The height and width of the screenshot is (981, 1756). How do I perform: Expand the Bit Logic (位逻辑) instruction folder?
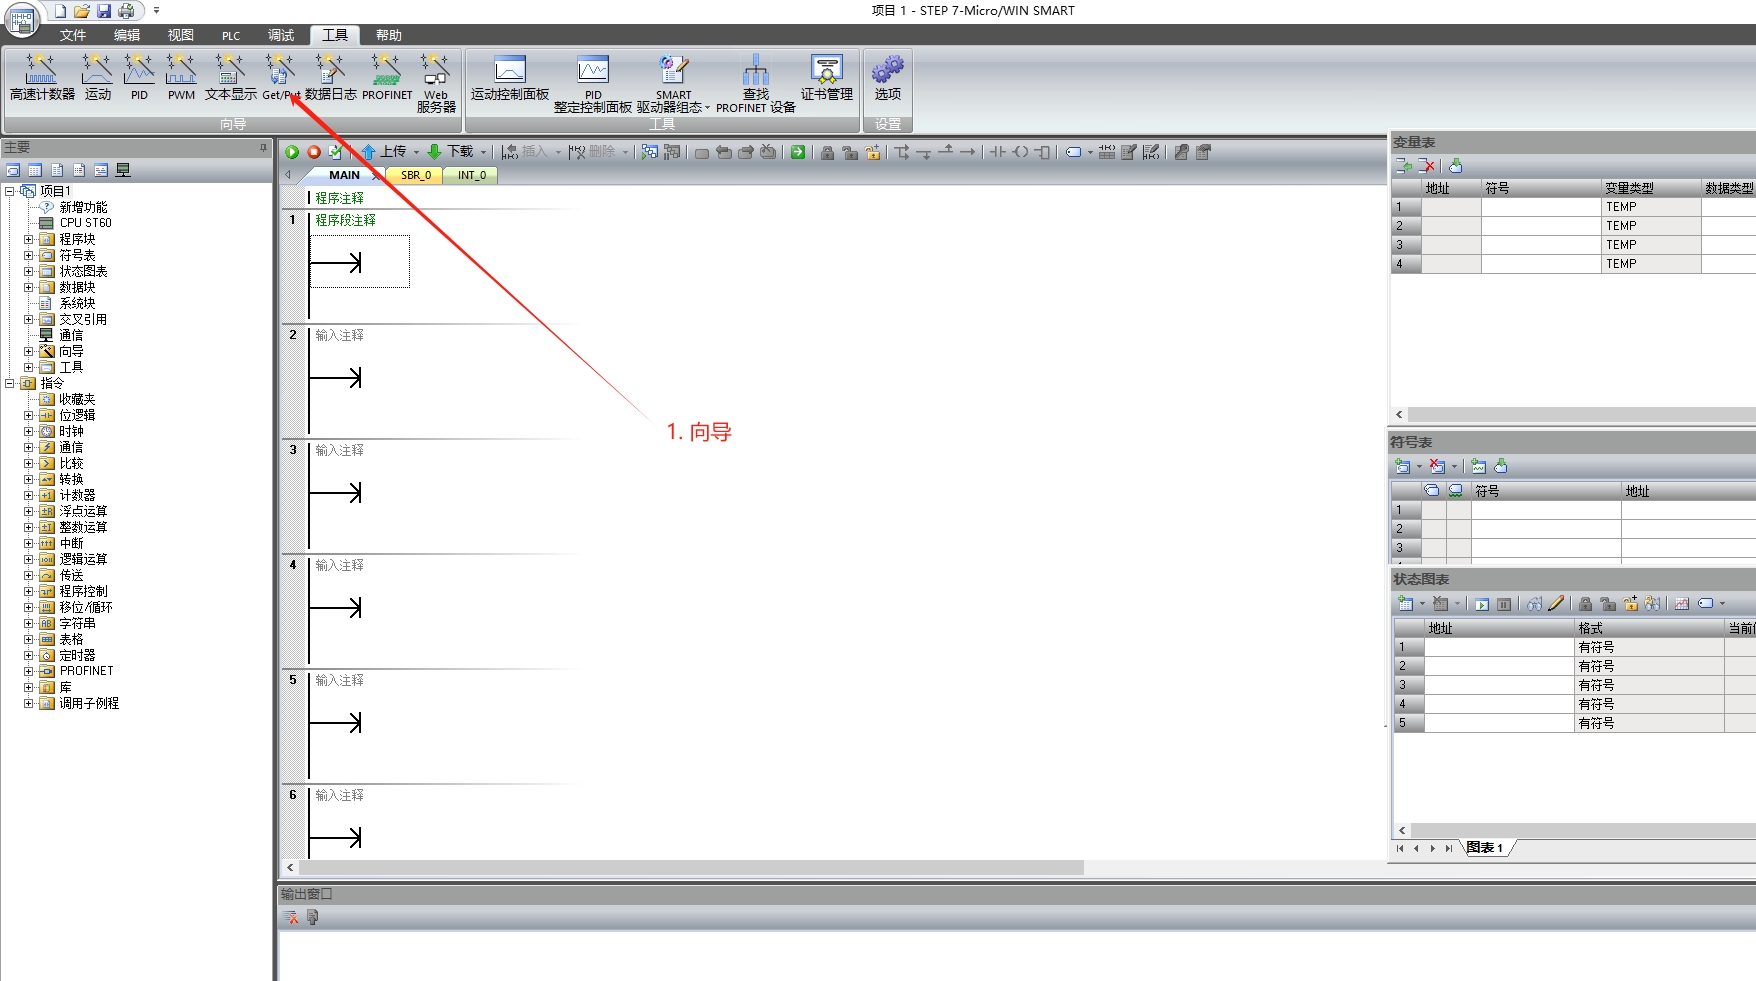(x=29, y=415)
